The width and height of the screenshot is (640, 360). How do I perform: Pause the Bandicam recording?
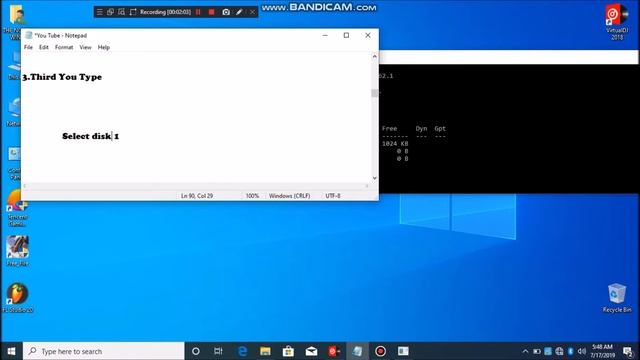(198, 12)
